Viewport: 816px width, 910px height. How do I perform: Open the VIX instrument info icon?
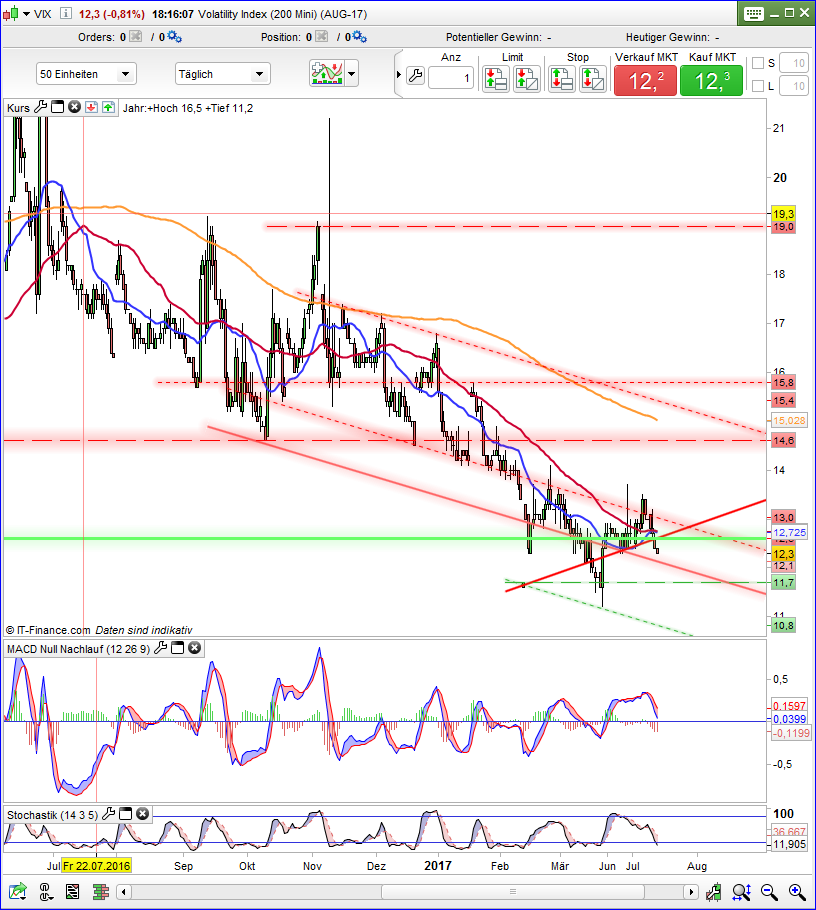(x=66, y=13)
